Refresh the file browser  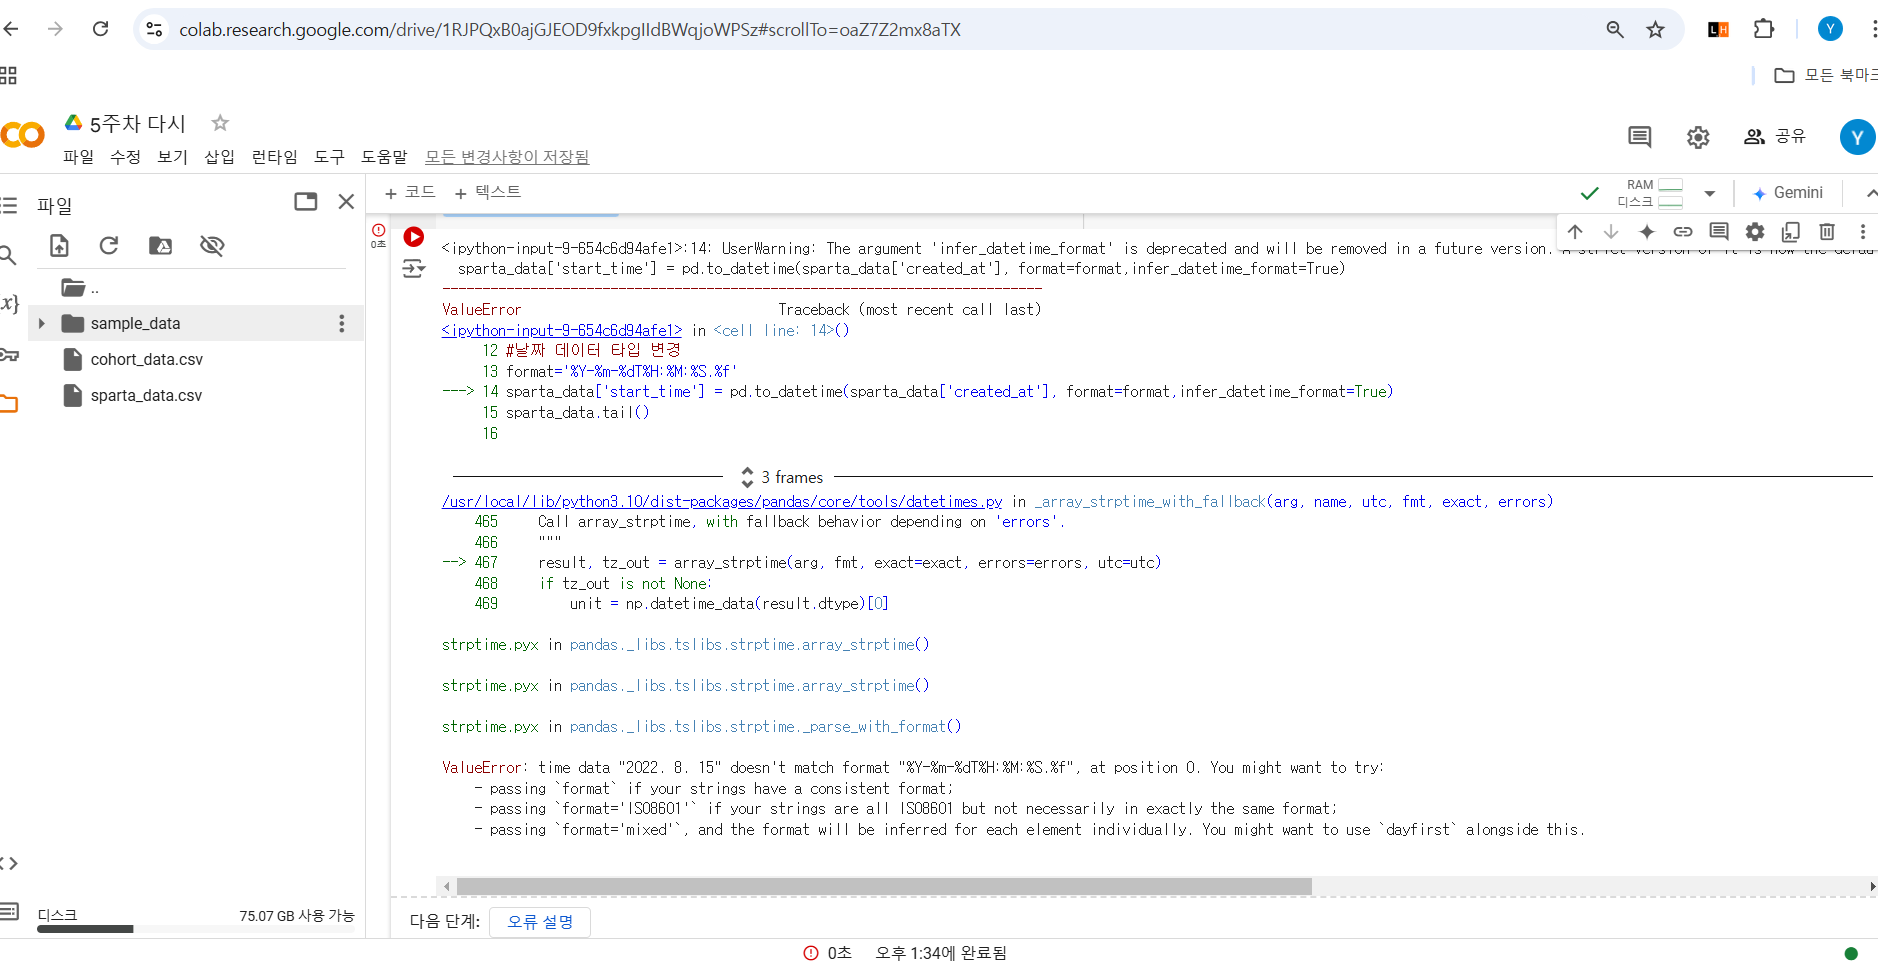(x=109, y=246)
